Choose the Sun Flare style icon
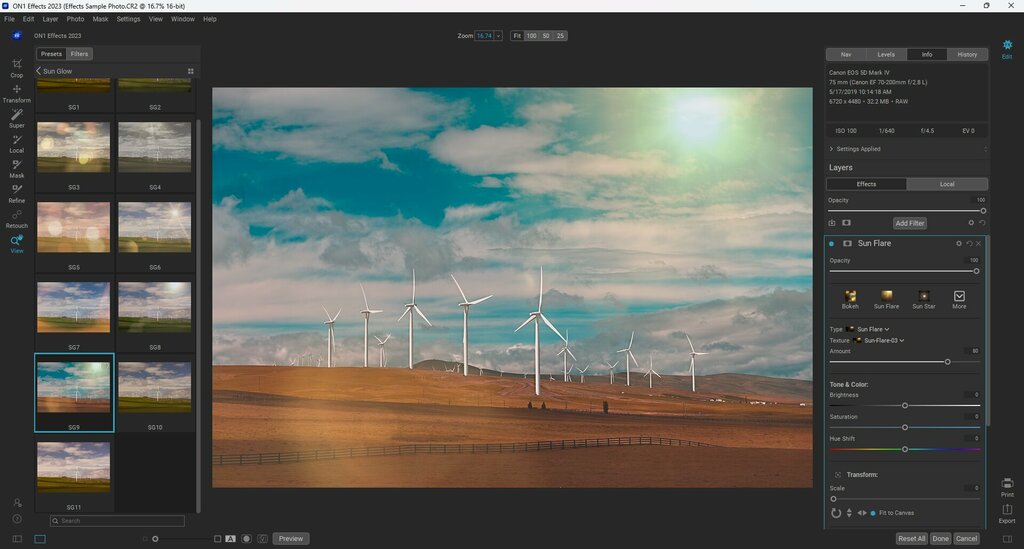Image resolution: width=1024 pixels, height=549 pixels. click(886, 299)
